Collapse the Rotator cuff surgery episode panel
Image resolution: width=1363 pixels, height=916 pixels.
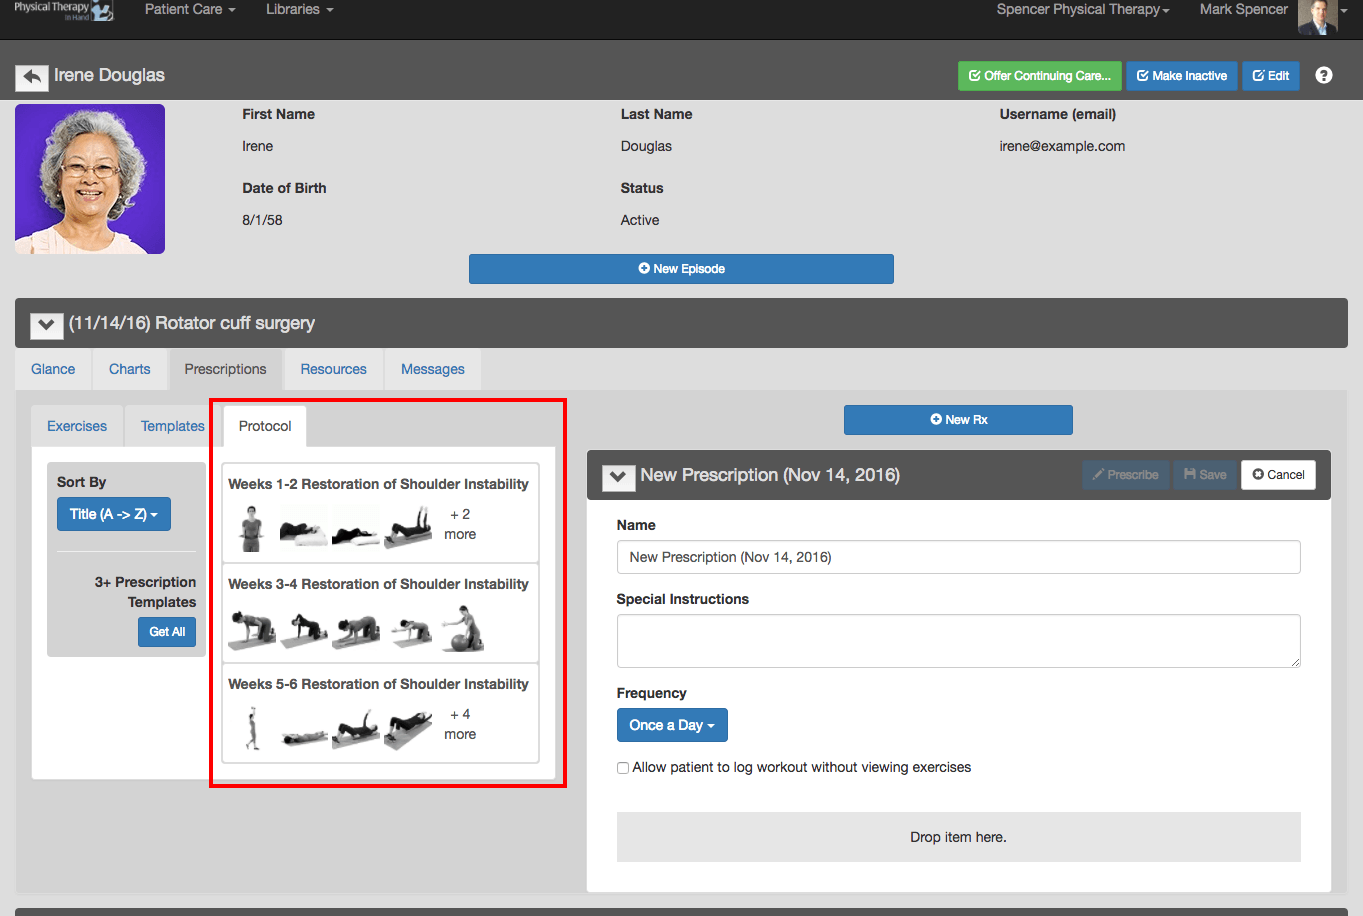point(46,324)
